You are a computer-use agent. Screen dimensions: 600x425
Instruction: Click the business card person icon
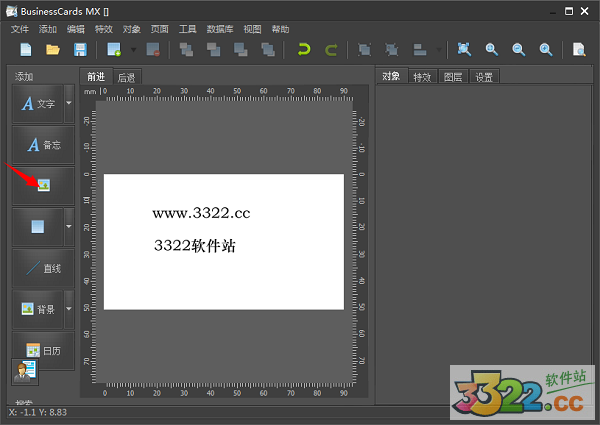click(25, 371)
